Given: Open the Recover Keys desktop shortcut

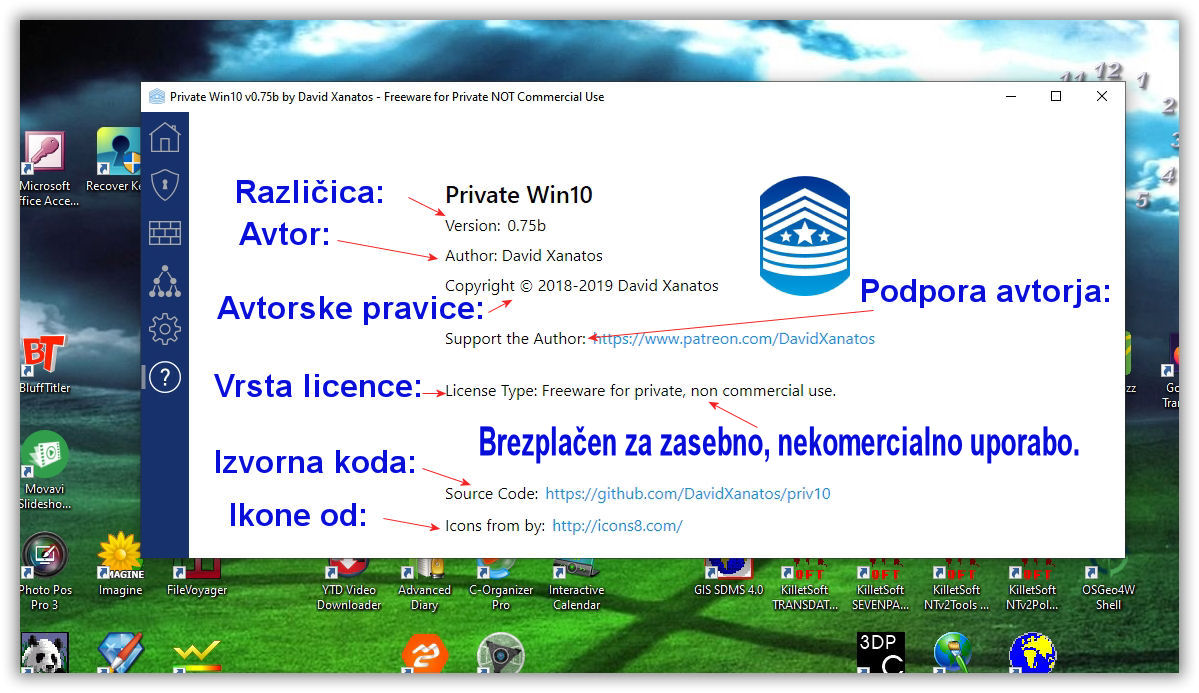Looking at the screenshot, I should 115,161.
